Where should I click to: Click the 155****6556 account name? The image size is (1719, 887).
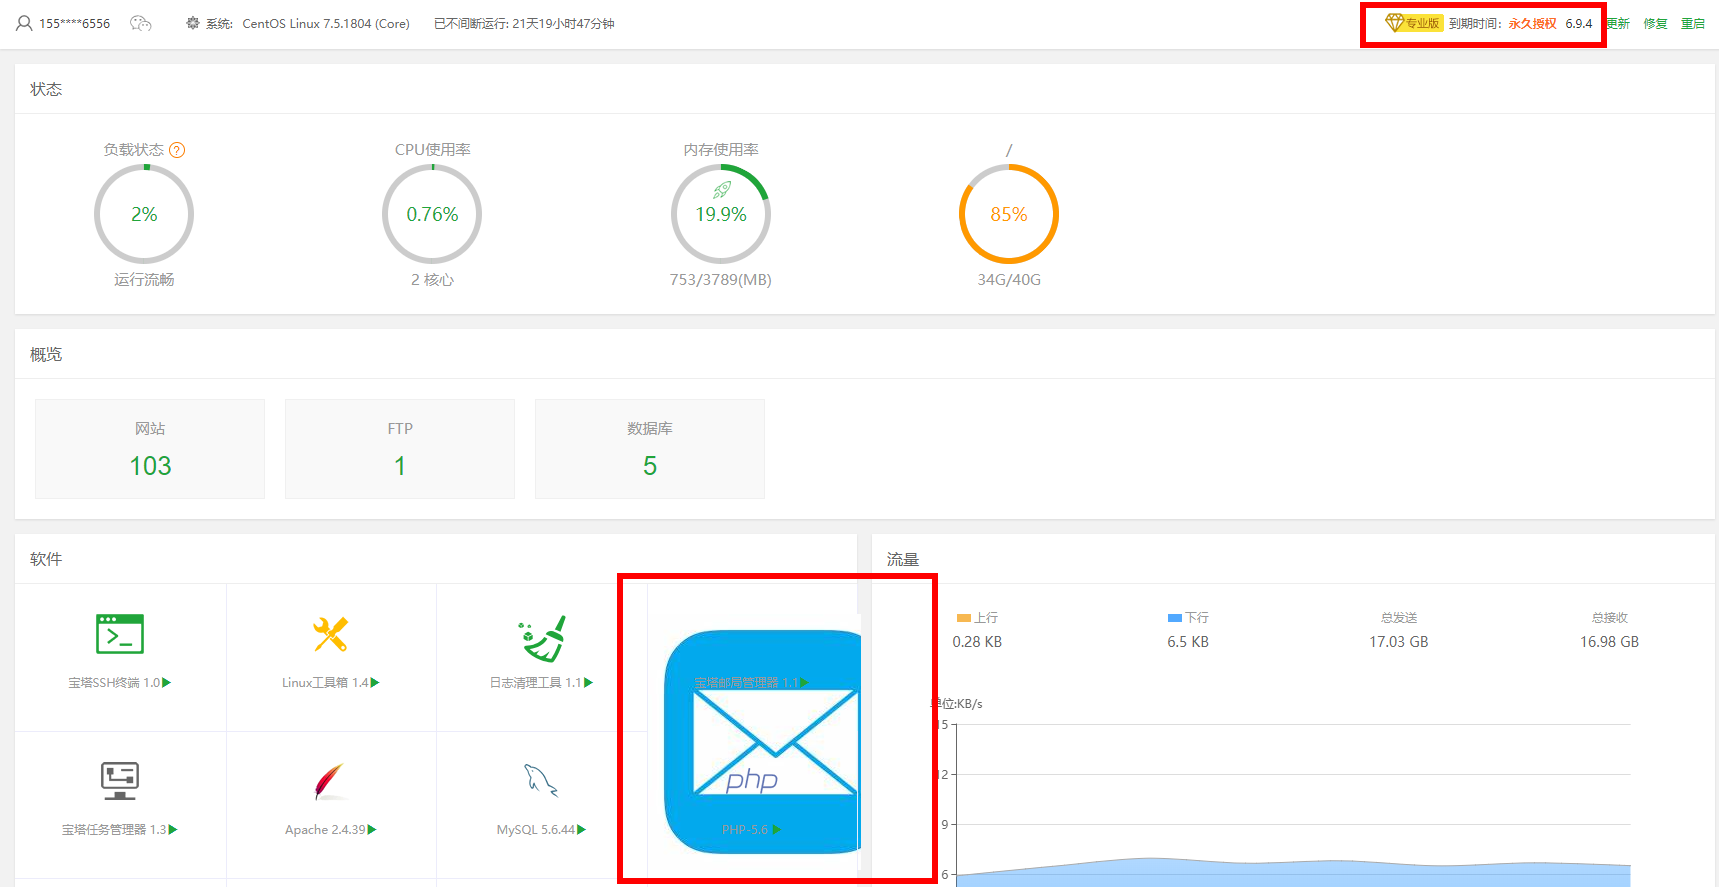75,24
